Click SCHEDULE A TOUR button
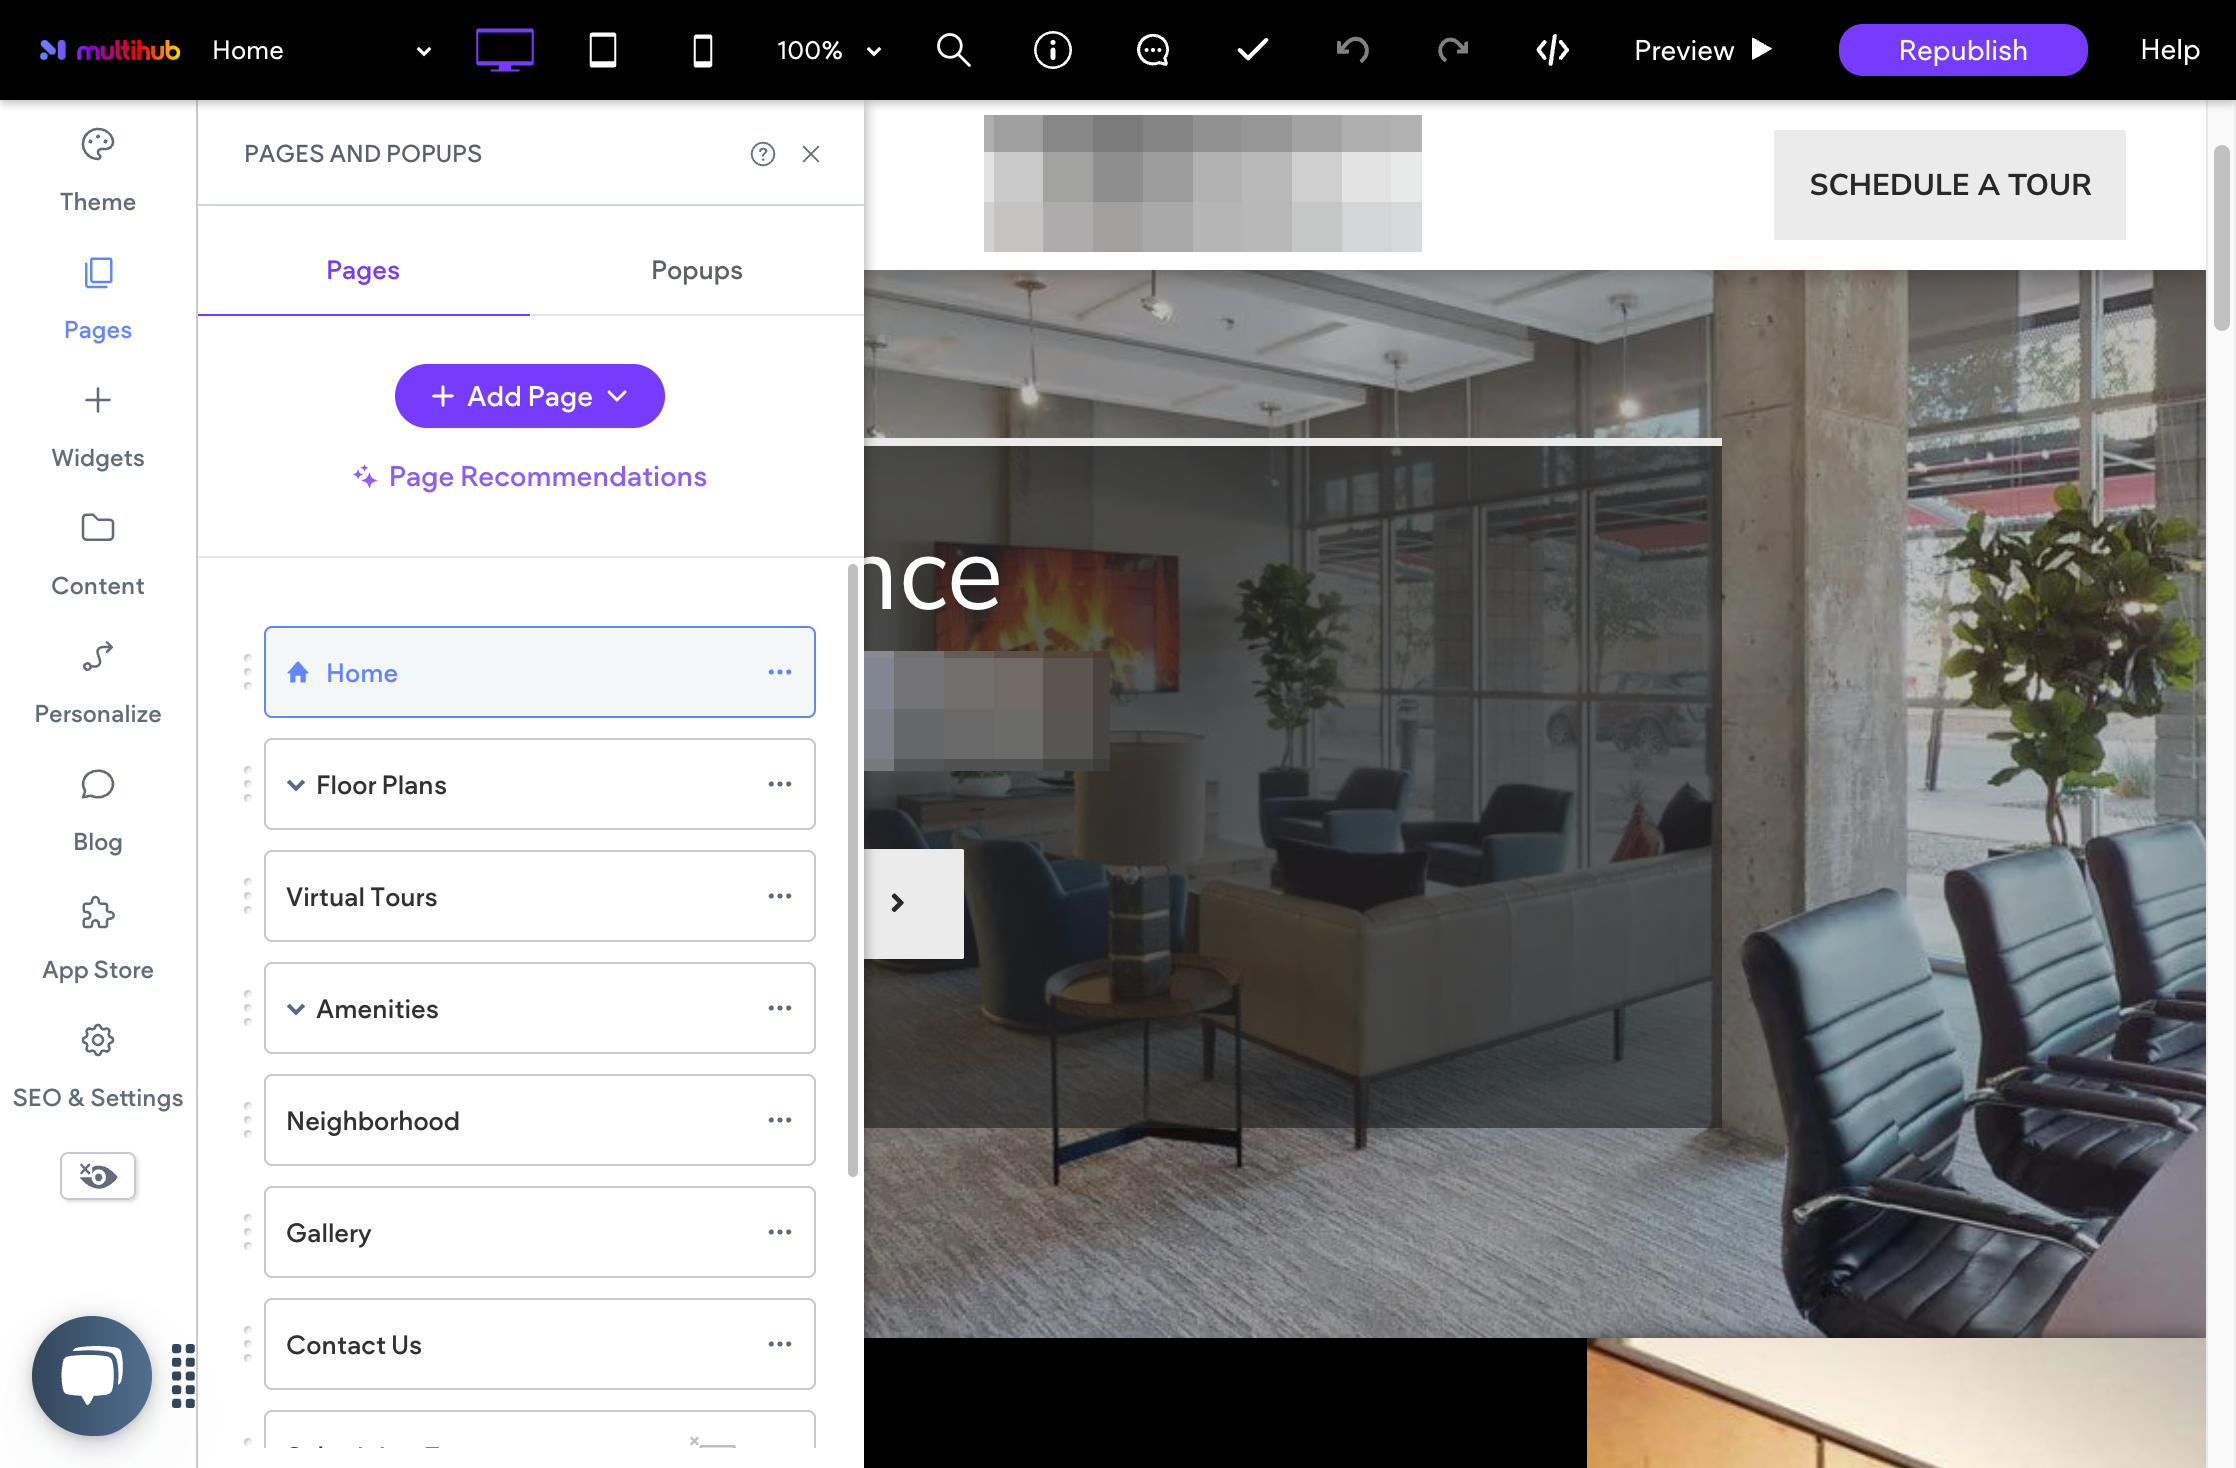 (x=1950, y=185)
